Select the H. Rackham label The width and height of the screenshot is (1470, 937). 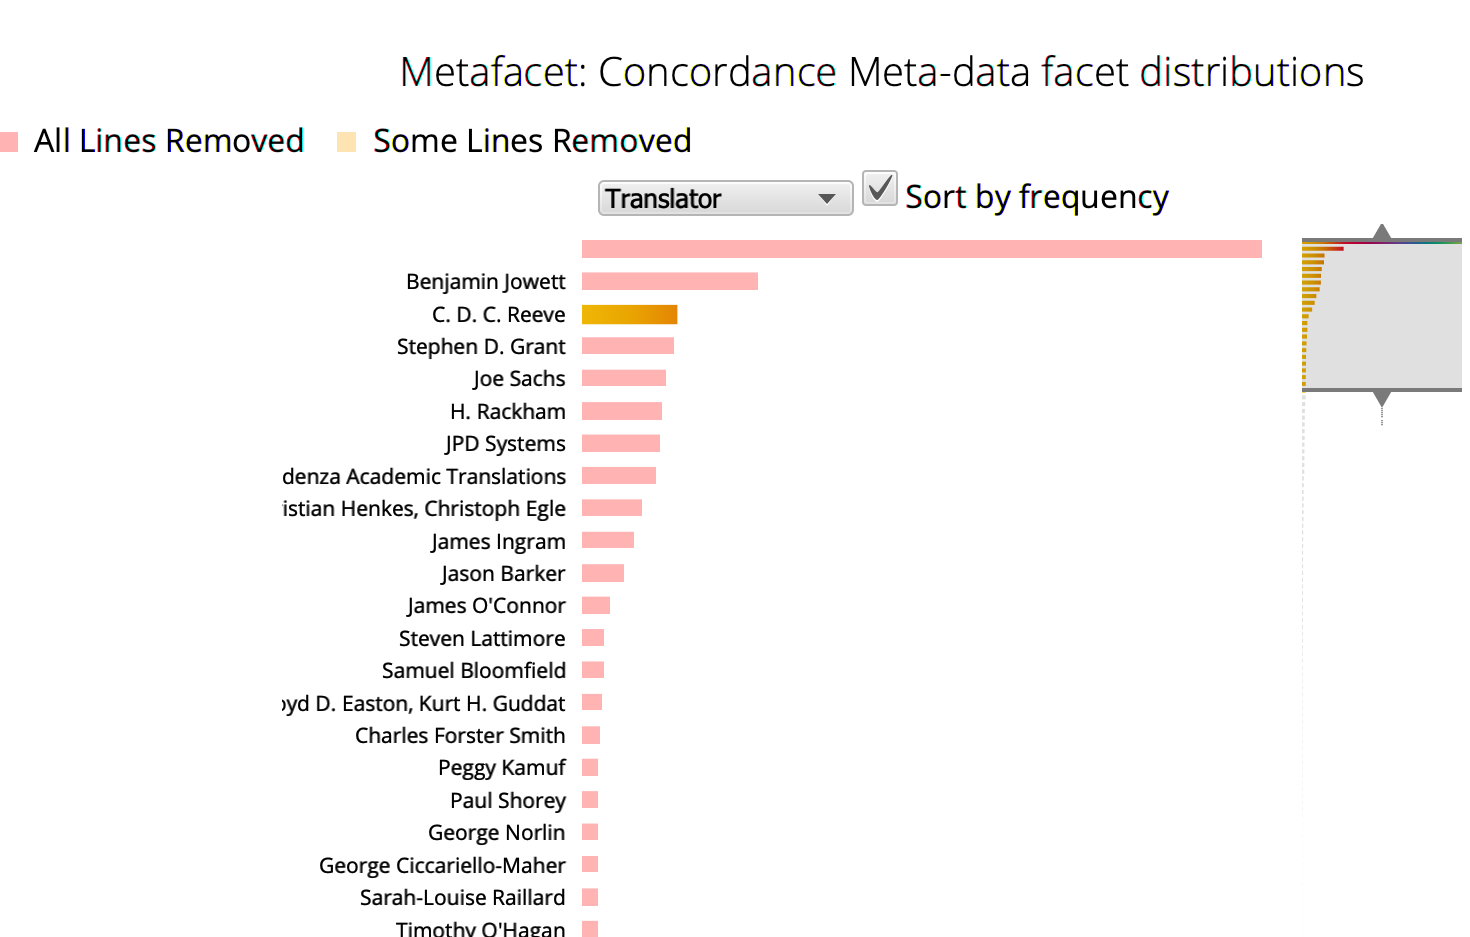507,411
